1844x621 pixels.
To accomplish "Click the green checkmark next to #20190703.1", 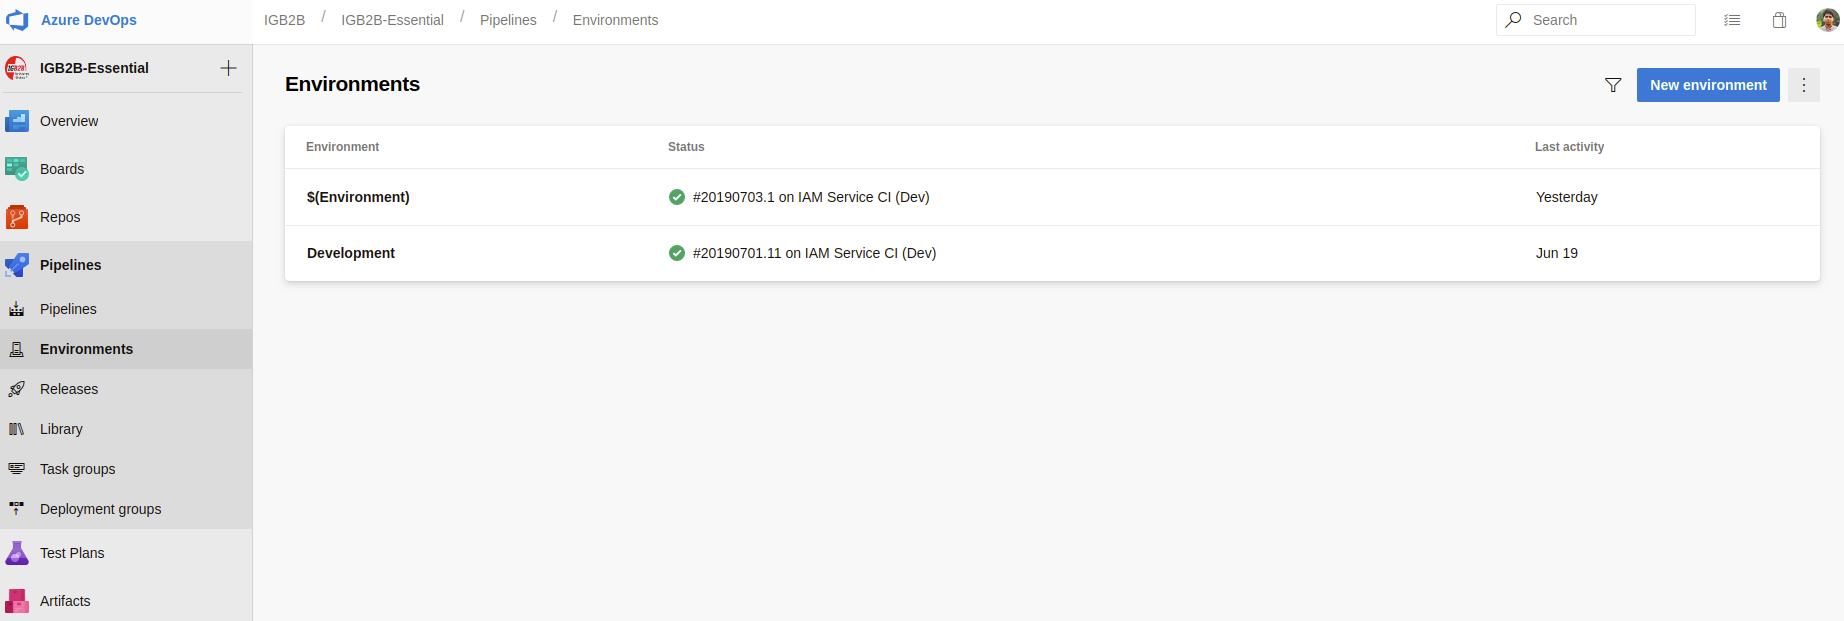I will pyautogui.click(x=678, y=197).
